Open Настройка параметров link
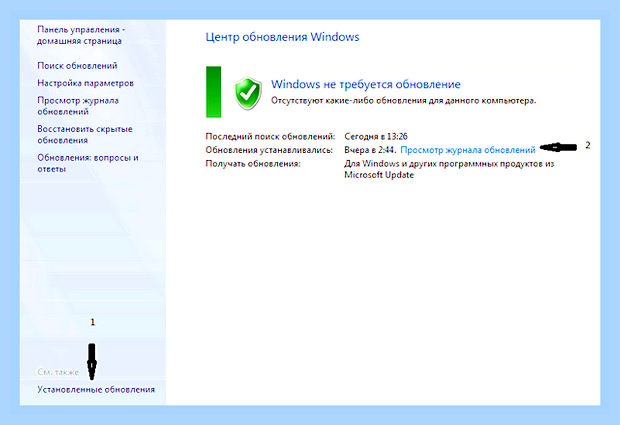This screenshot has height=425, width=620. pos(85,83)
